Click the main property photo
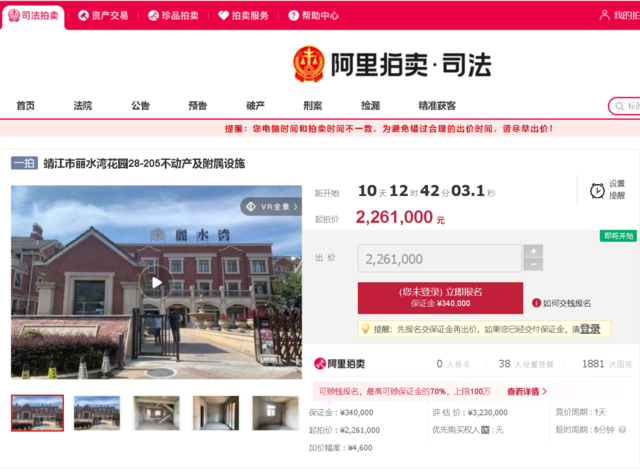640x473 pixels. (156, 282)
